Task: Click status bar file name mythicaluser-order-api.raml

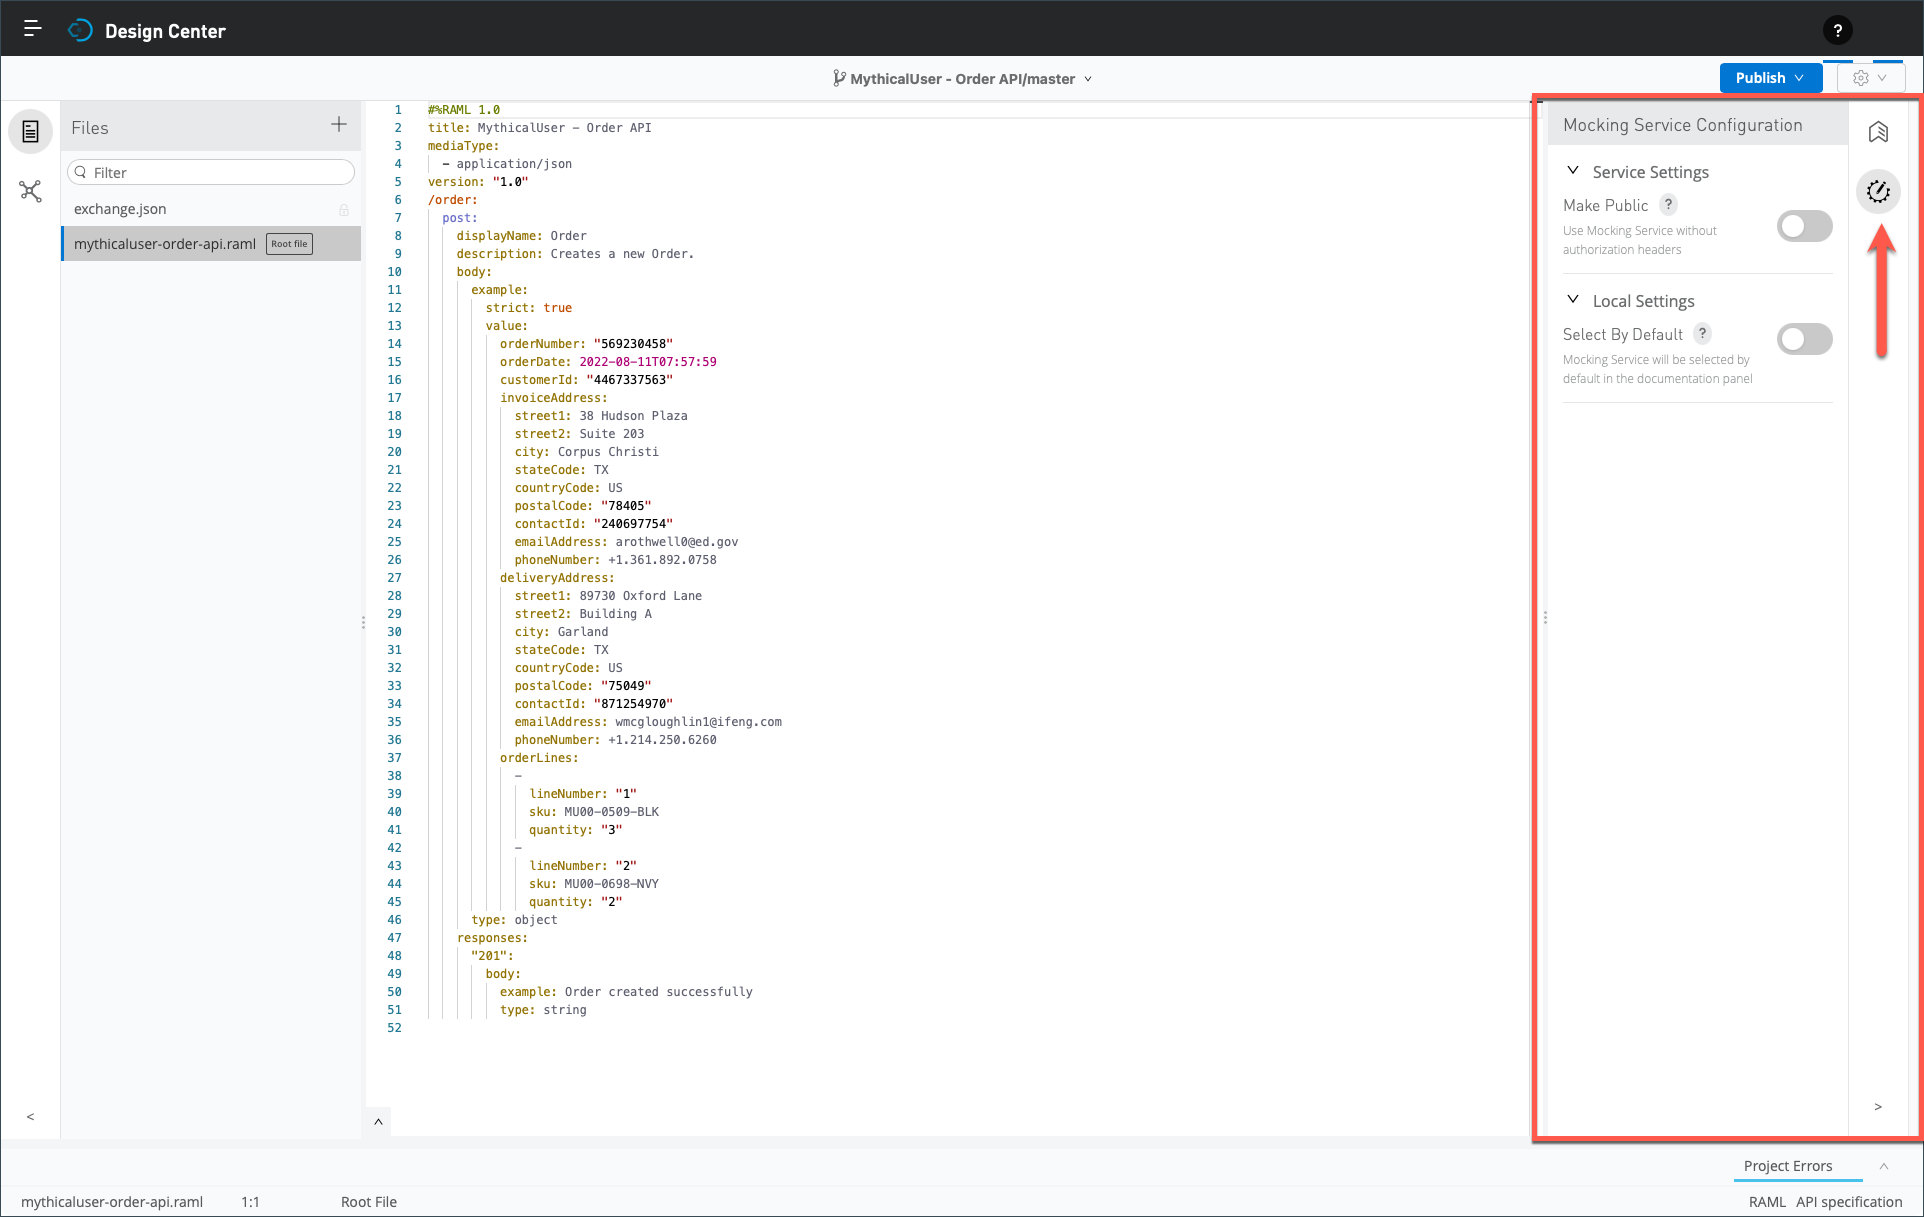Action: (x=112, y=1202)
